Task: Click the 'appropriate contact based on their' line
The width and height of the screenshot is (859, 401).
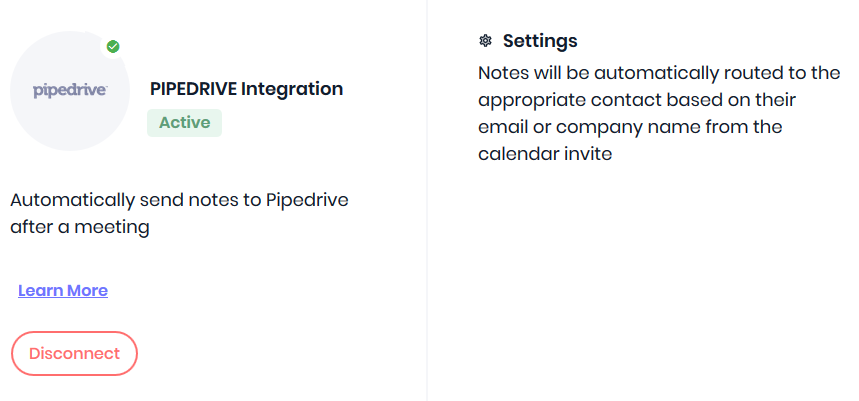Action: (x=637, y=100)
